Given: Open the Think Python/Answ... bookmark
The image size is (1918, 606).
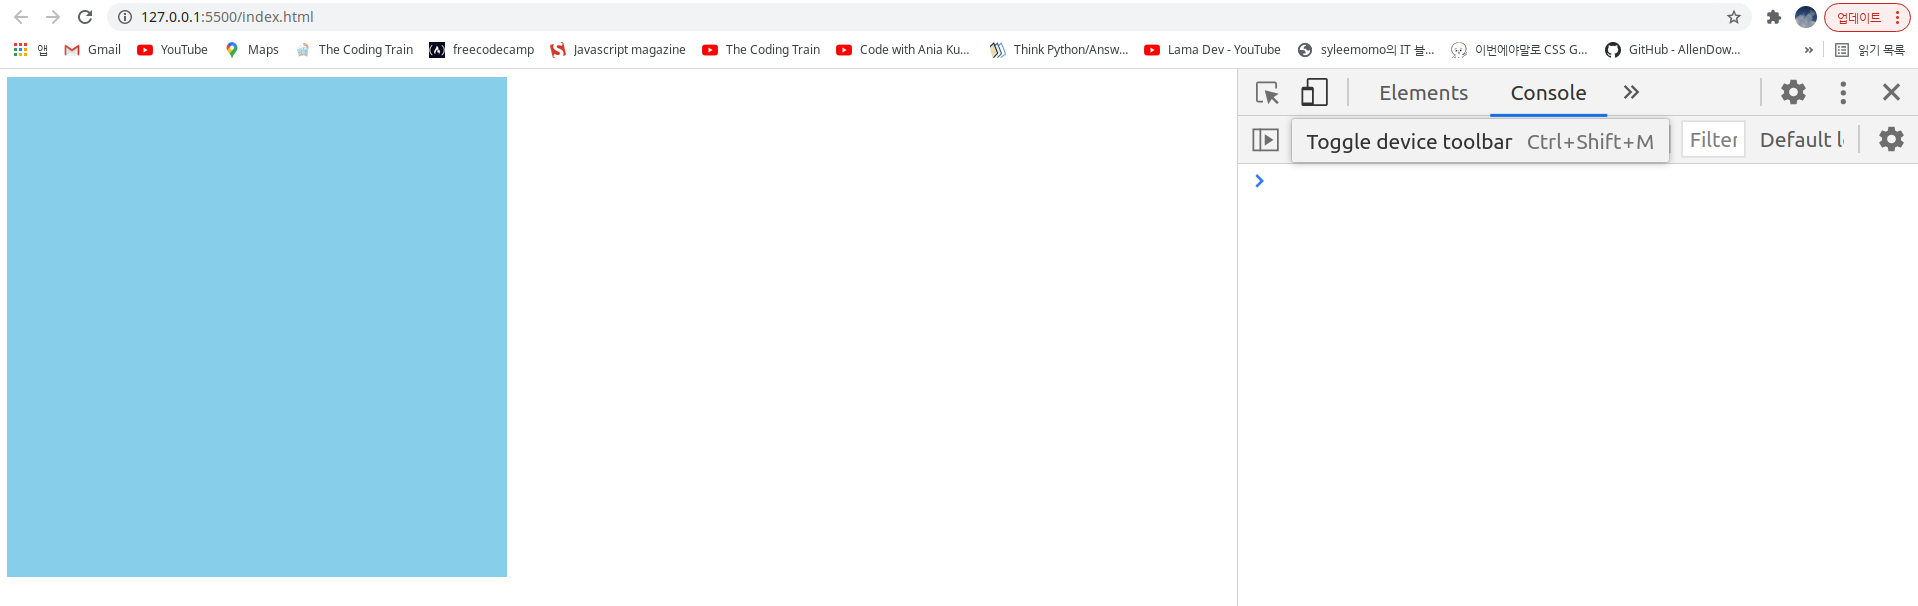Looking at the screenshot, I should point(1058,49).
